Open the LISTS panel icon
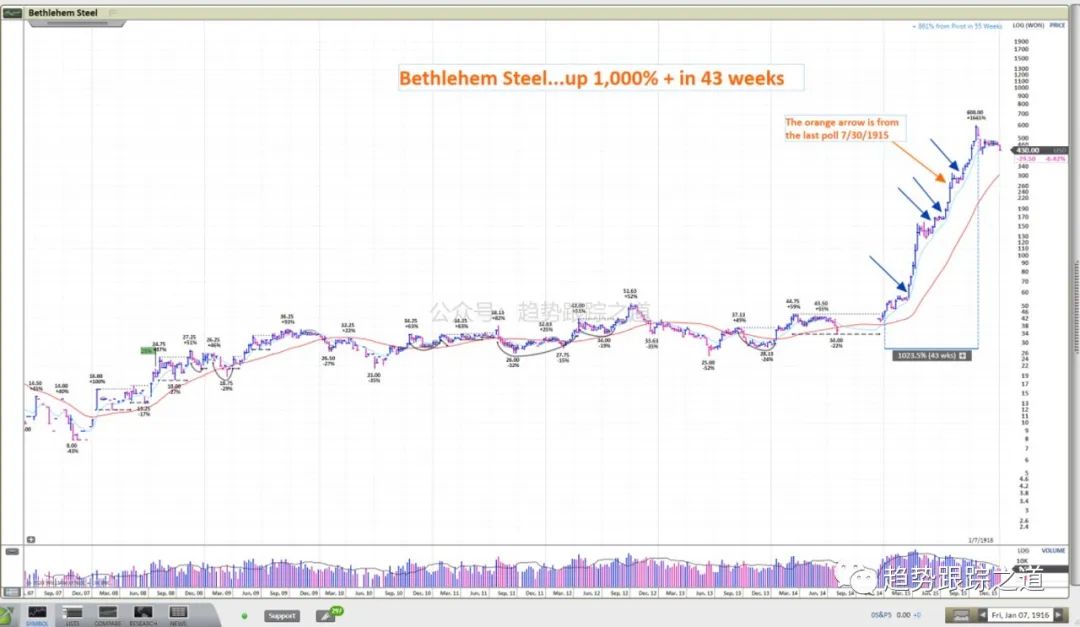Image resolution: width=1080 pixels, height=627 pixels. (72, 612)
